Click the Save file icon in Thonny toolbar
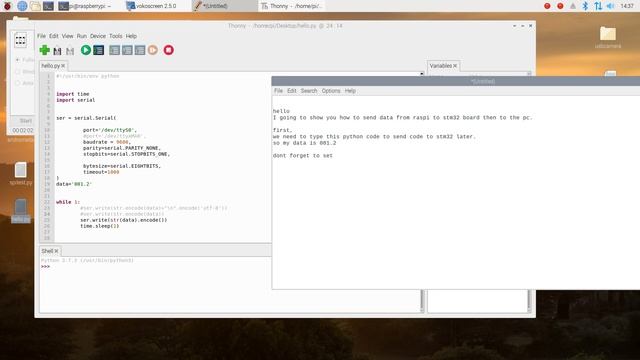Image resolution: width=640 pixels, height=360 pixels. point(70,51)
